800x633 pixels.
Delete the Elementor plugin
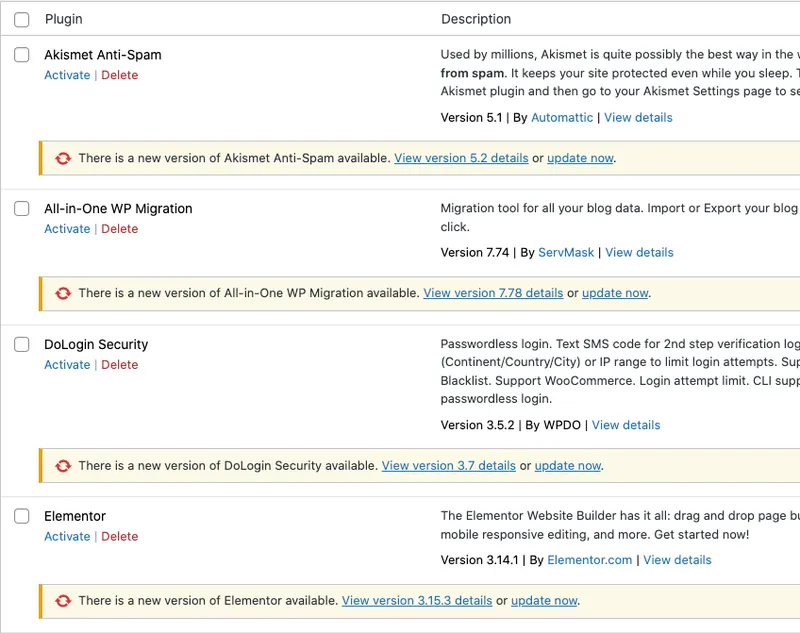119,537
